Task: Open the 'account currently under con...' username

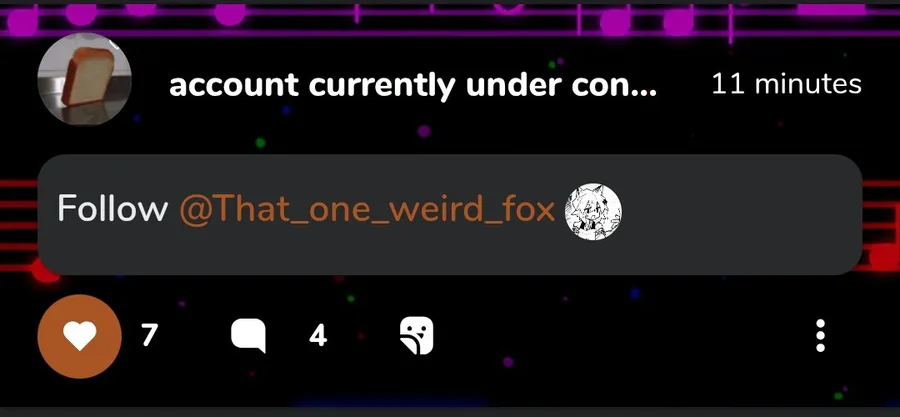Action: click(x=413, y=85)
